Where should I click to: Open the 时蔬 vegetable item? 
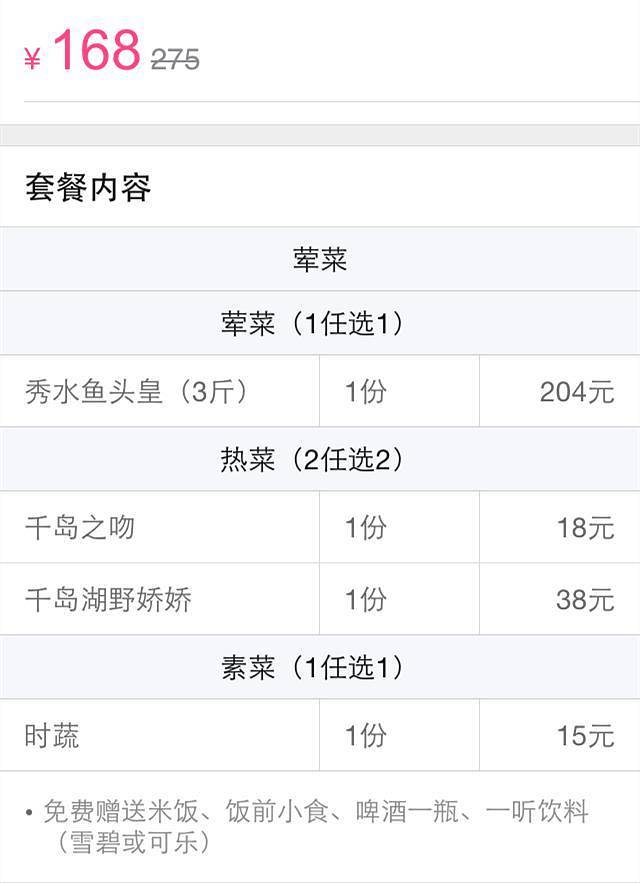tap(52, 736)
